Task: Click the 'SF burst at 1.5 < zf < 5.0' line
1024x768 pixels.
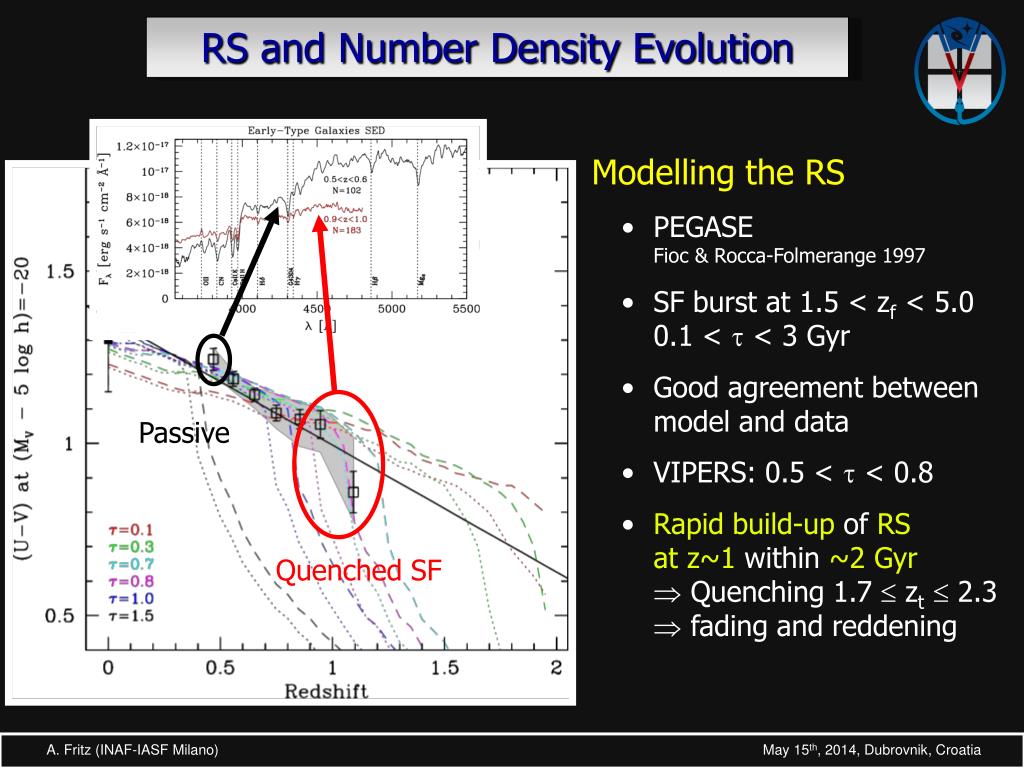Action: 813,304
